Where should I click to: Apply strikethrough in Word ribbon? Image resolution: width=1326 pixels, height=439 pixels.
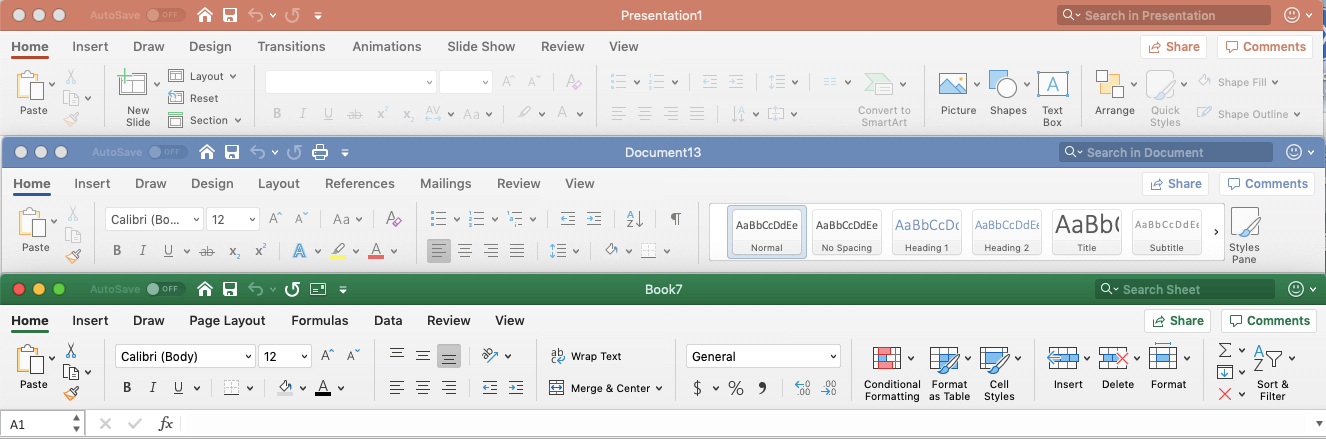point(207,251)
